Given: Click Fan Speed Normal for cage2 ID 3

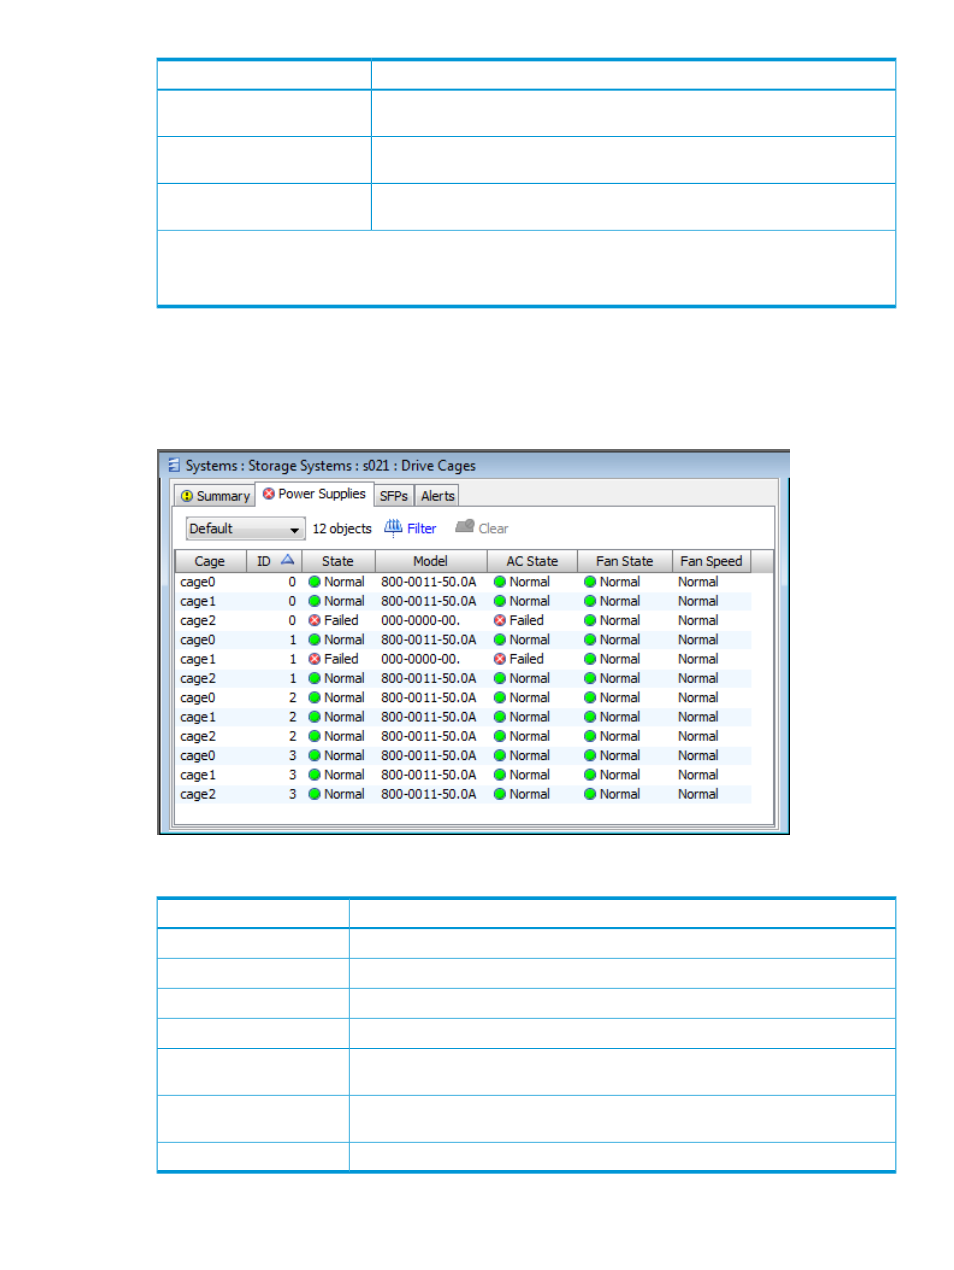Looking at the screenshot, I should pos(698,795).
